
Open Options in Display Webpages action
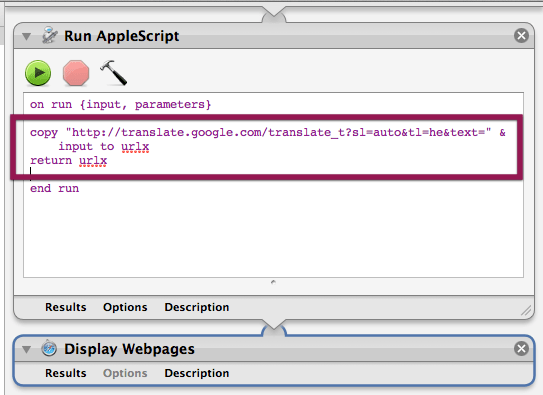[125, 373]
